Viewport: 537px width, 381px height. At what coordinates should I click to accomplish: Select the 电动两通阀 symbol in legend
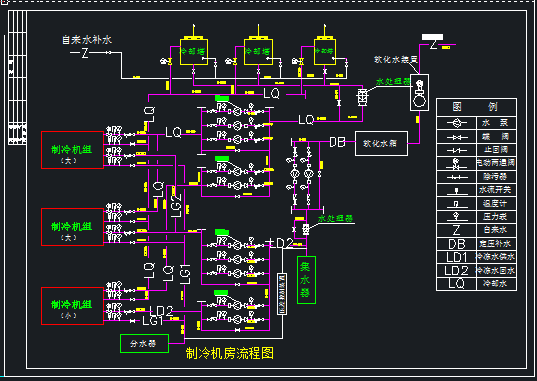point(457,164)
